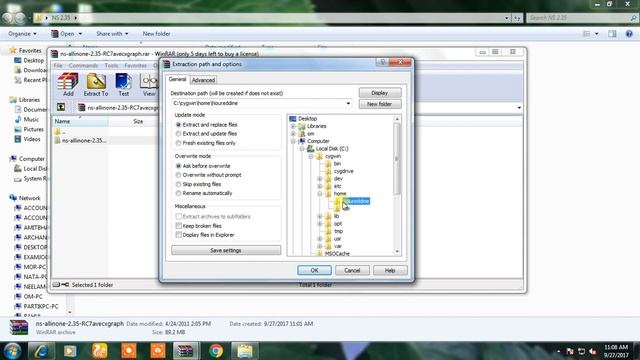Image resolution: width=640 pixels, height=360 pixels.
Task: Click the View toolbar icon in WinRAR
Action: coord(149,84)
